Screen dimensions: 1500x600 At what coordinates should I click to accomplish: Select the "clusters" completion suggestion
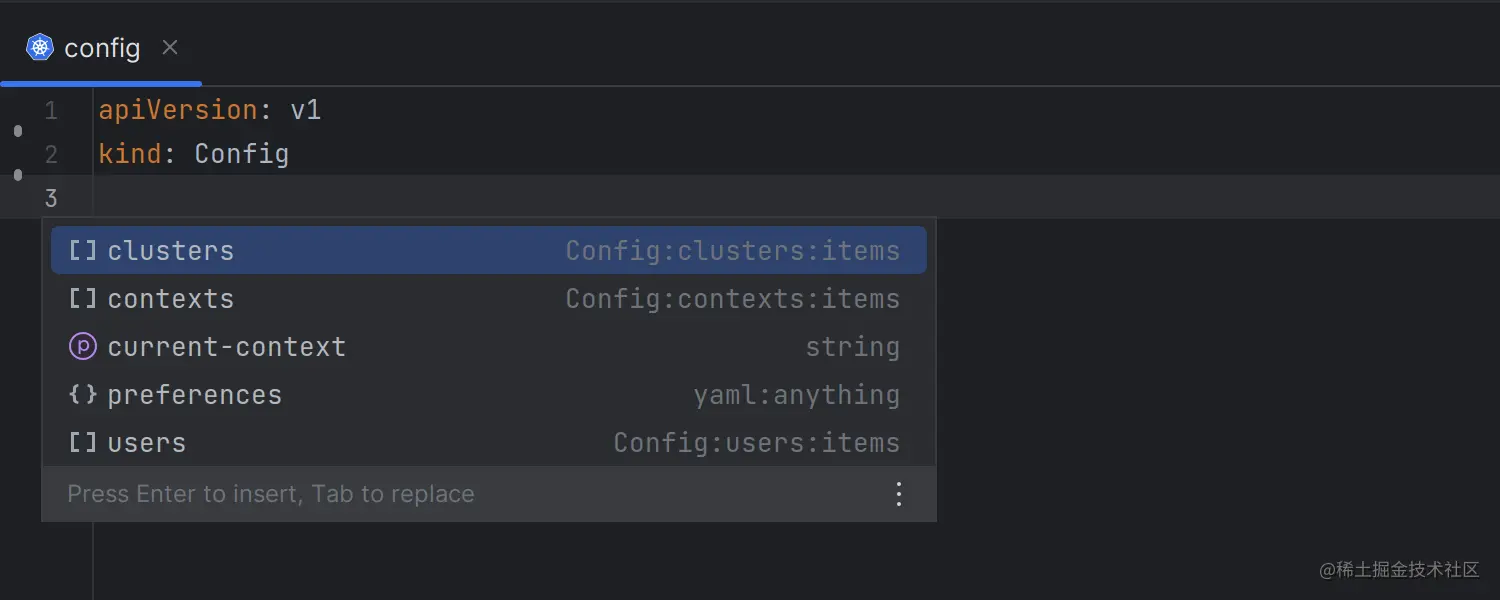[x=171, y=250]
